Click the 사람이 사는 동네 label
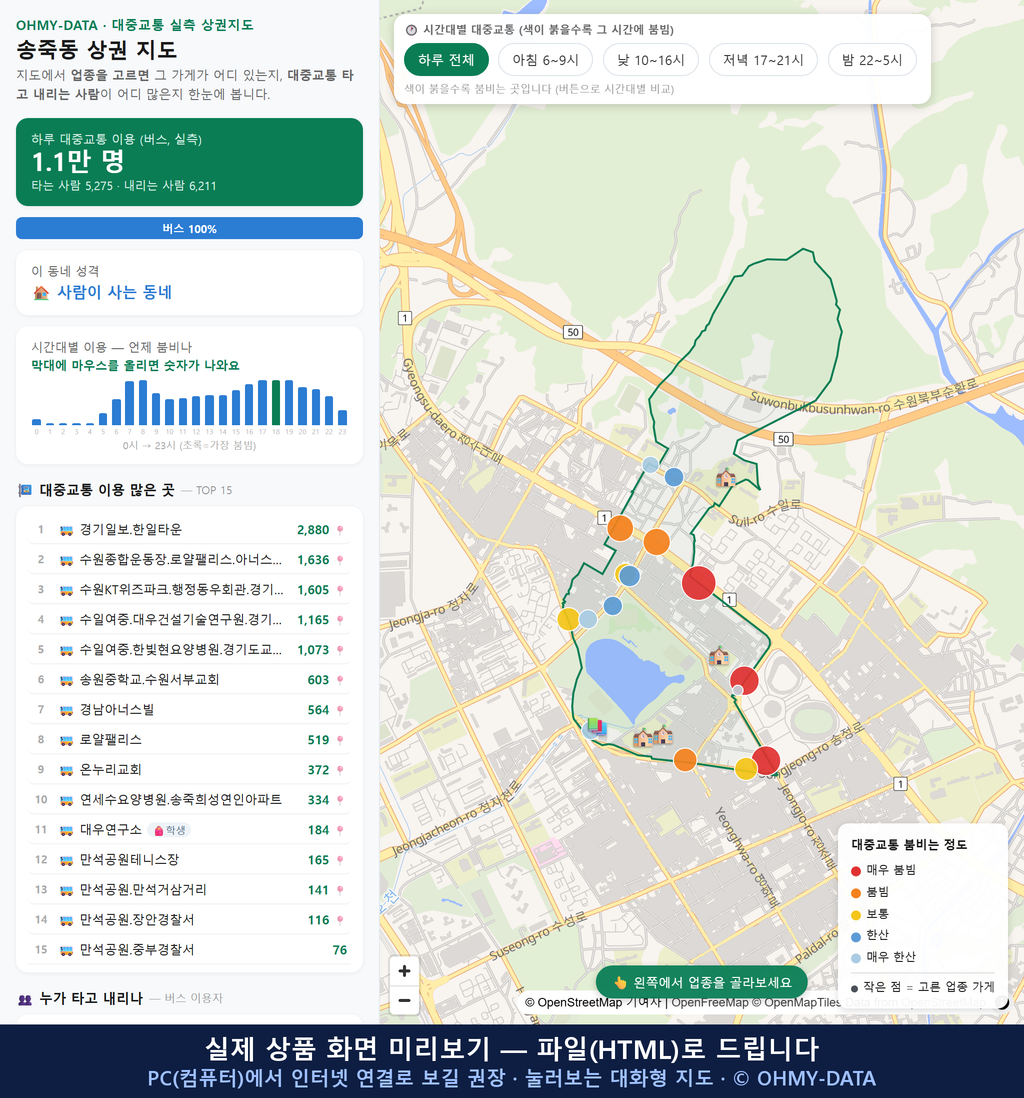The width and height of the screenshot is (1024, 1098). pyautogui.click(x=115, y=293)
